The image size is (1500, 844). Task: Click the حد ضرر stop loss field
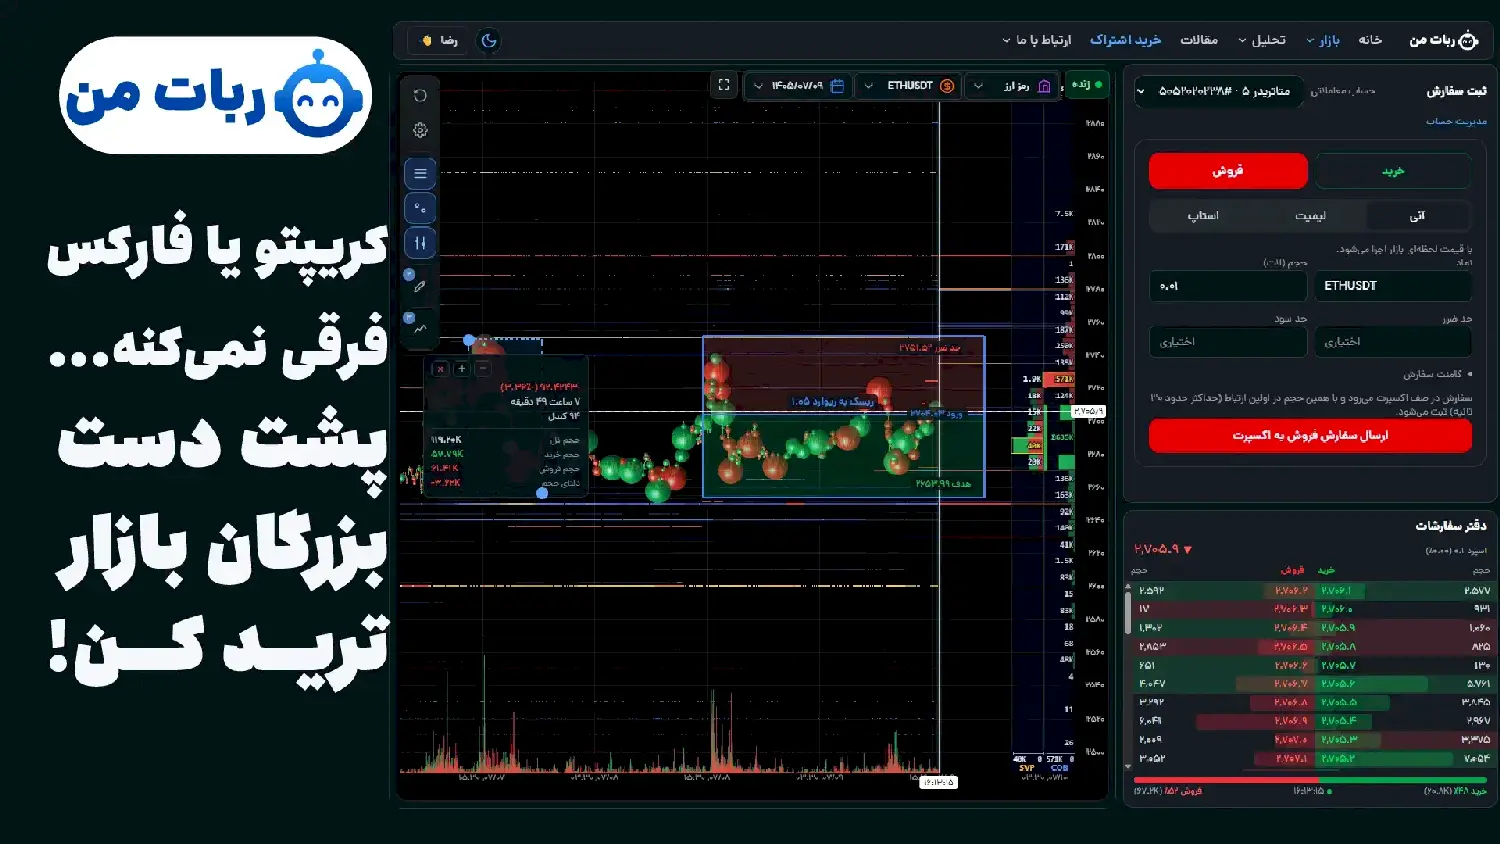tap(1393, 342)
